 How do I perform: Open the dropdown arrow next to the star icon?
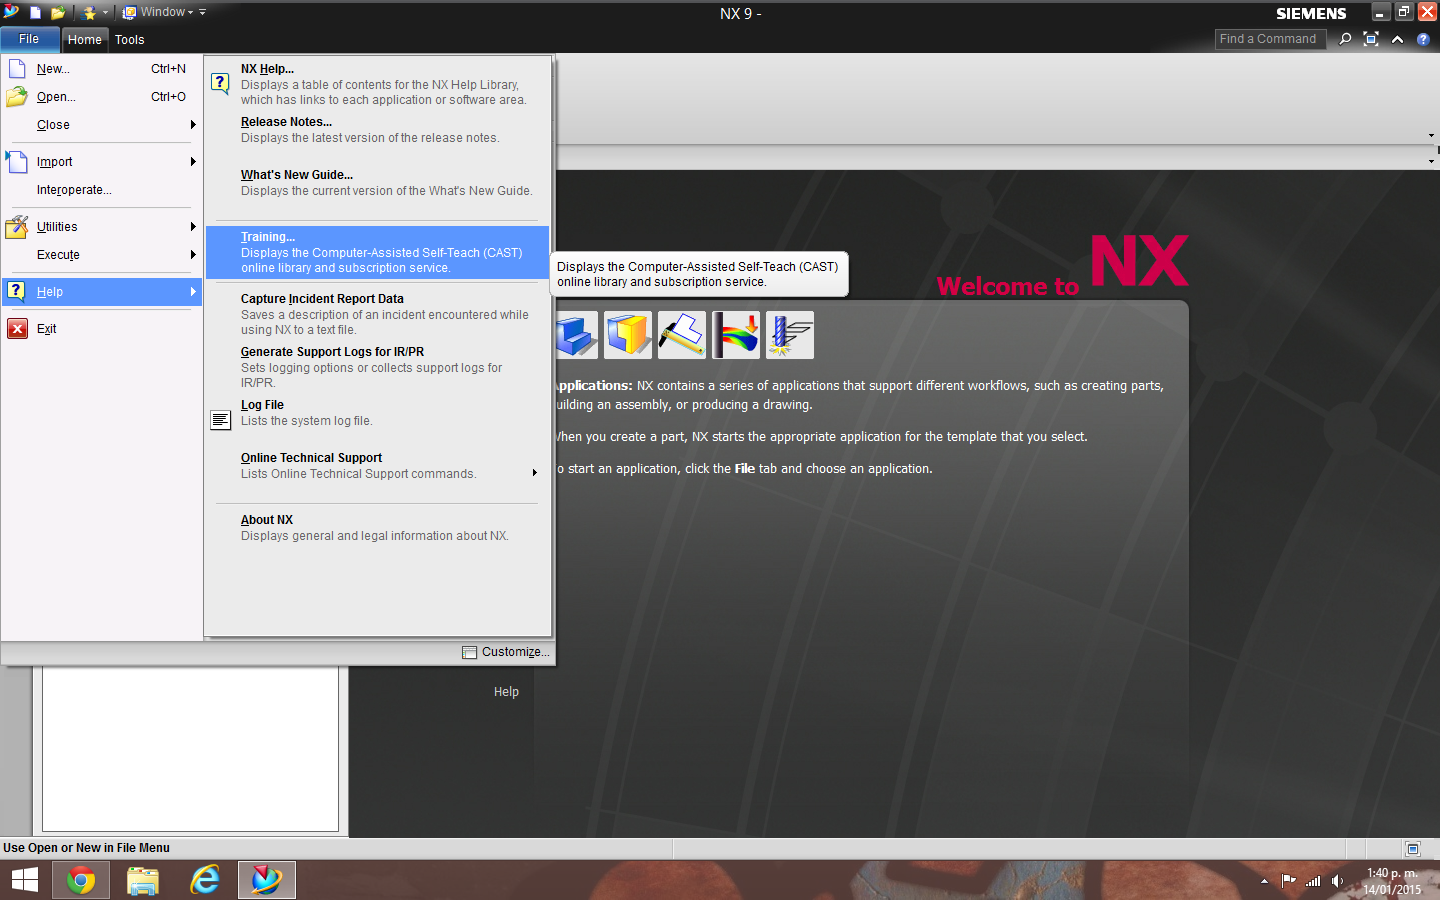point(105,13)
